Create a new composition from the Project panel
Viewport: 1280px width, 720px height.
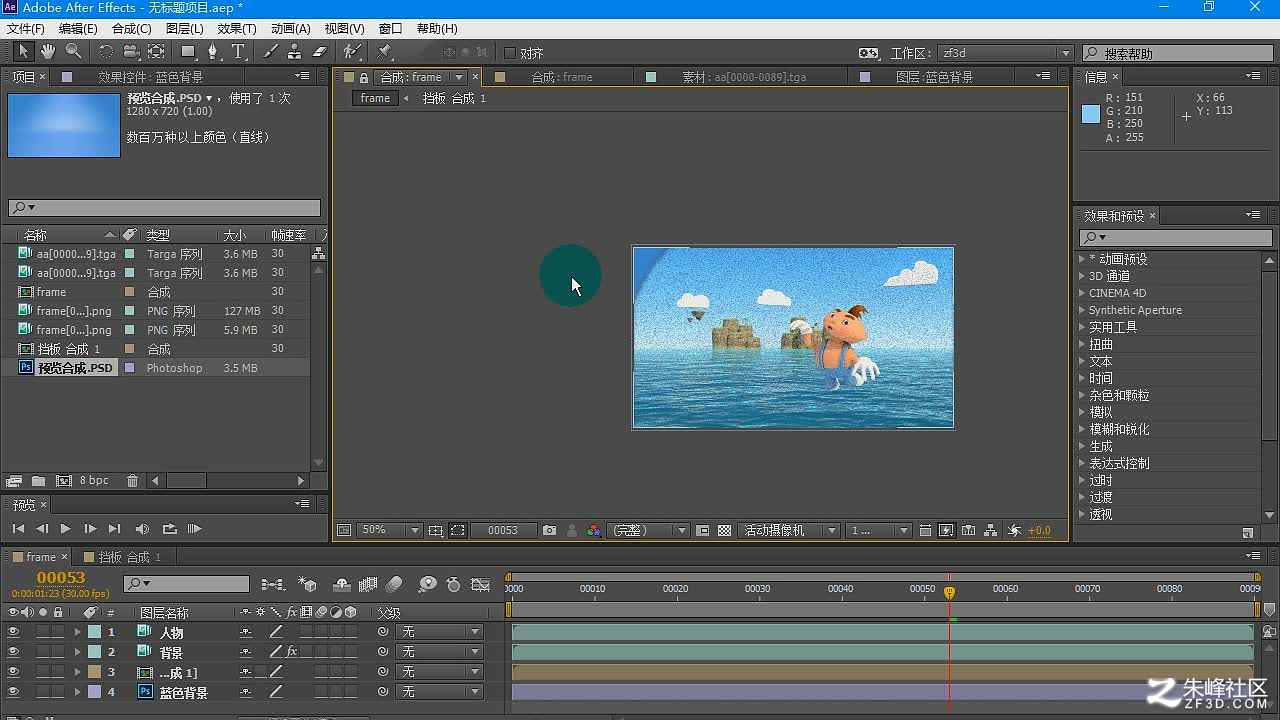click(x=64, y=481)
